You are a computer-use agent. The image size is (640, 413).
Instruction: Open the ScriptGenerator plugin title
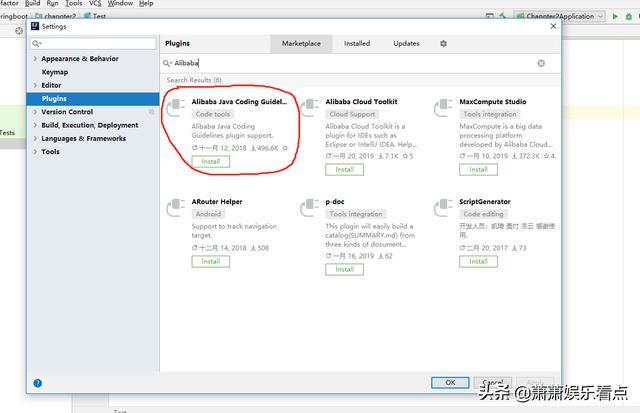(485, 202)
